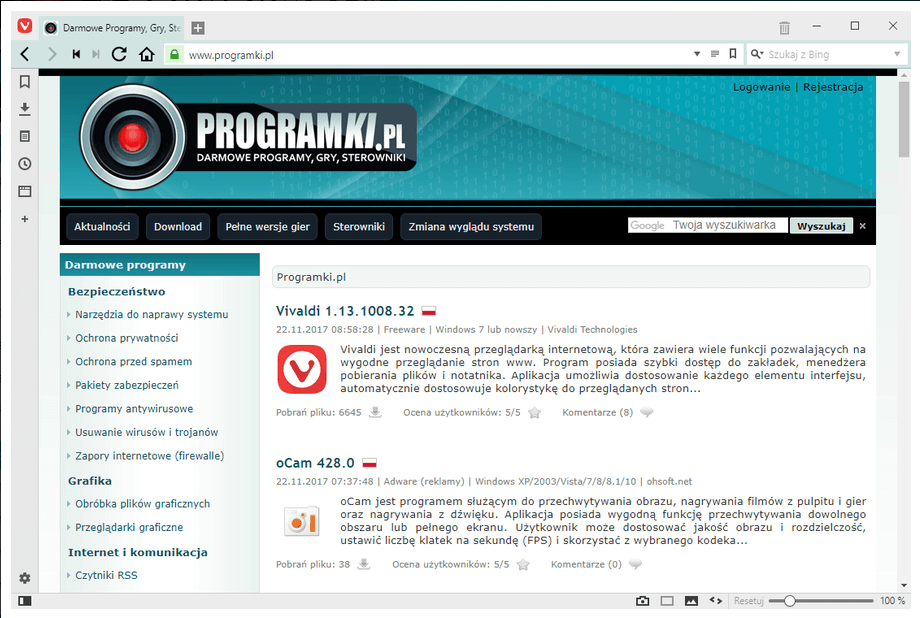
Task: Open the Download menu item
Action: (x=178, y=227)
